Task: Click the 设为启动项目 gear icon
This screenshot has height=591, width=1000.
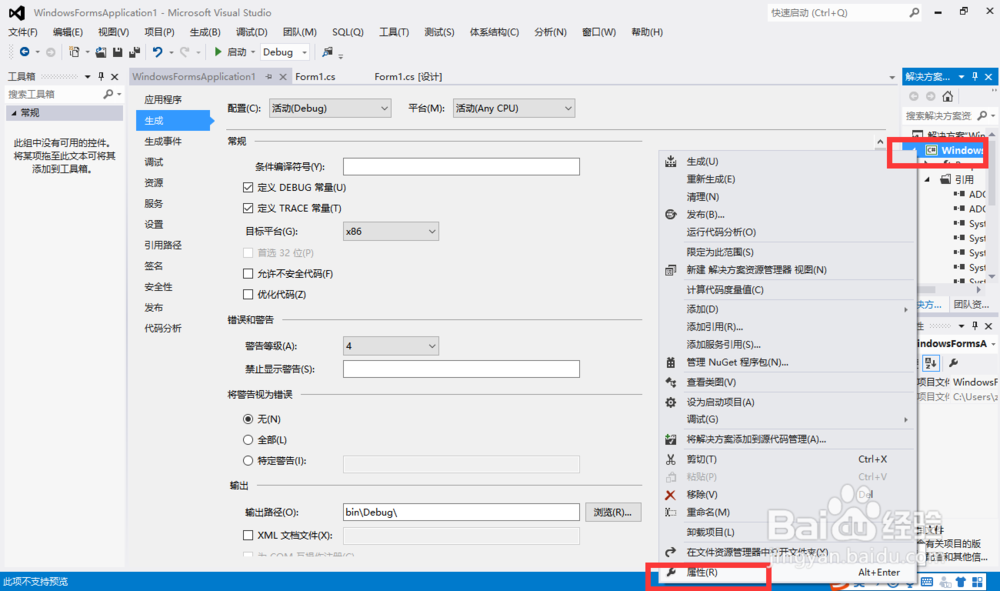Action: click(670, 402)
